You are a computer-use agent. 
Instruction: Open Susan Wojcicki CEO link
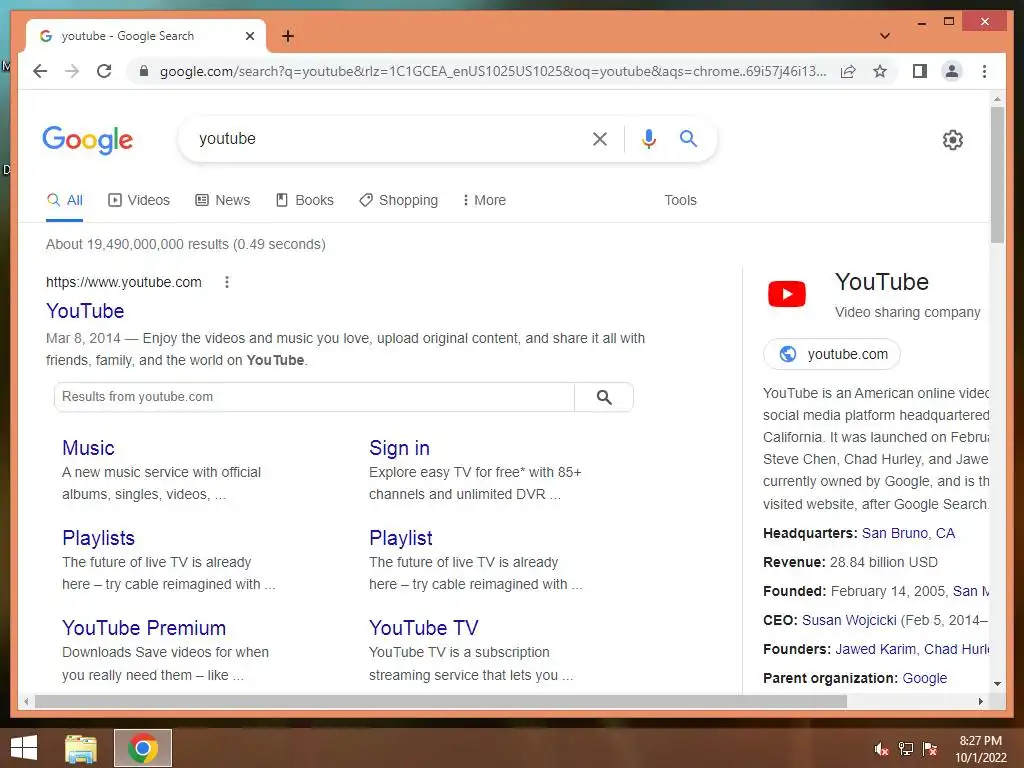point(849,620)
